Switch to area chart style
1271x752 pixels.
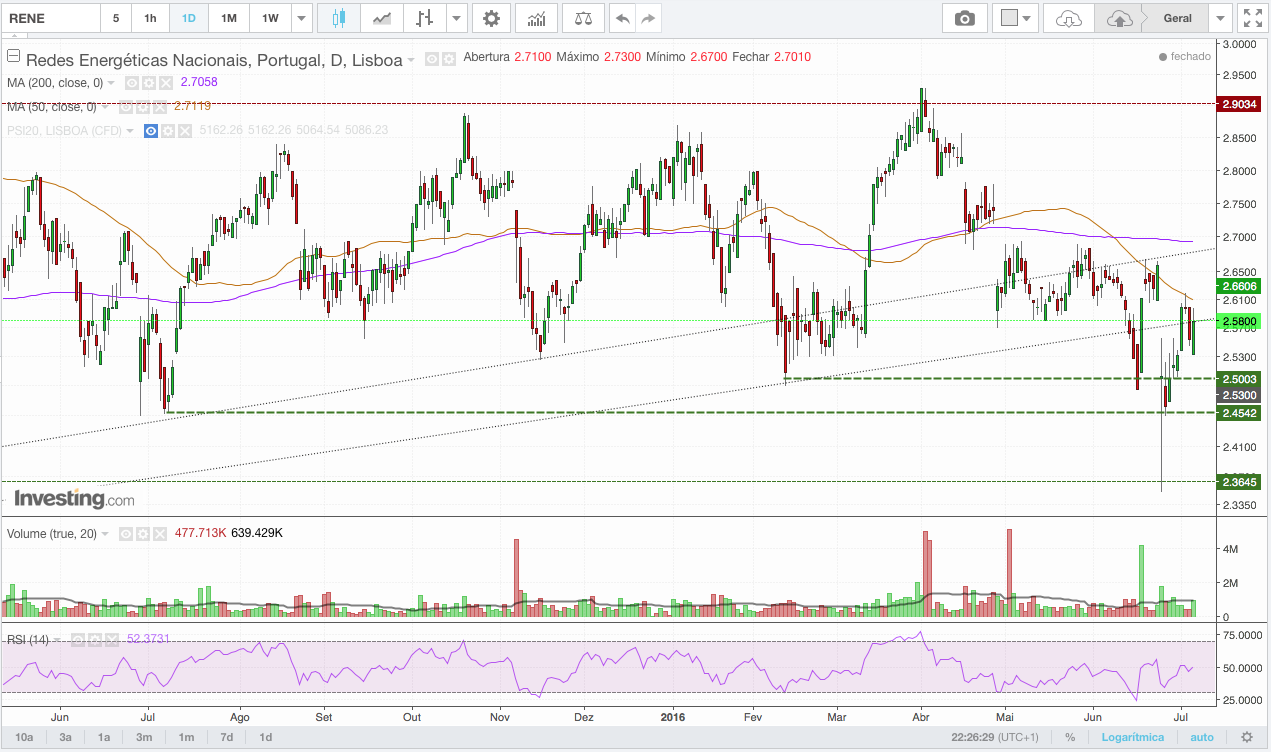pos(381,18)
